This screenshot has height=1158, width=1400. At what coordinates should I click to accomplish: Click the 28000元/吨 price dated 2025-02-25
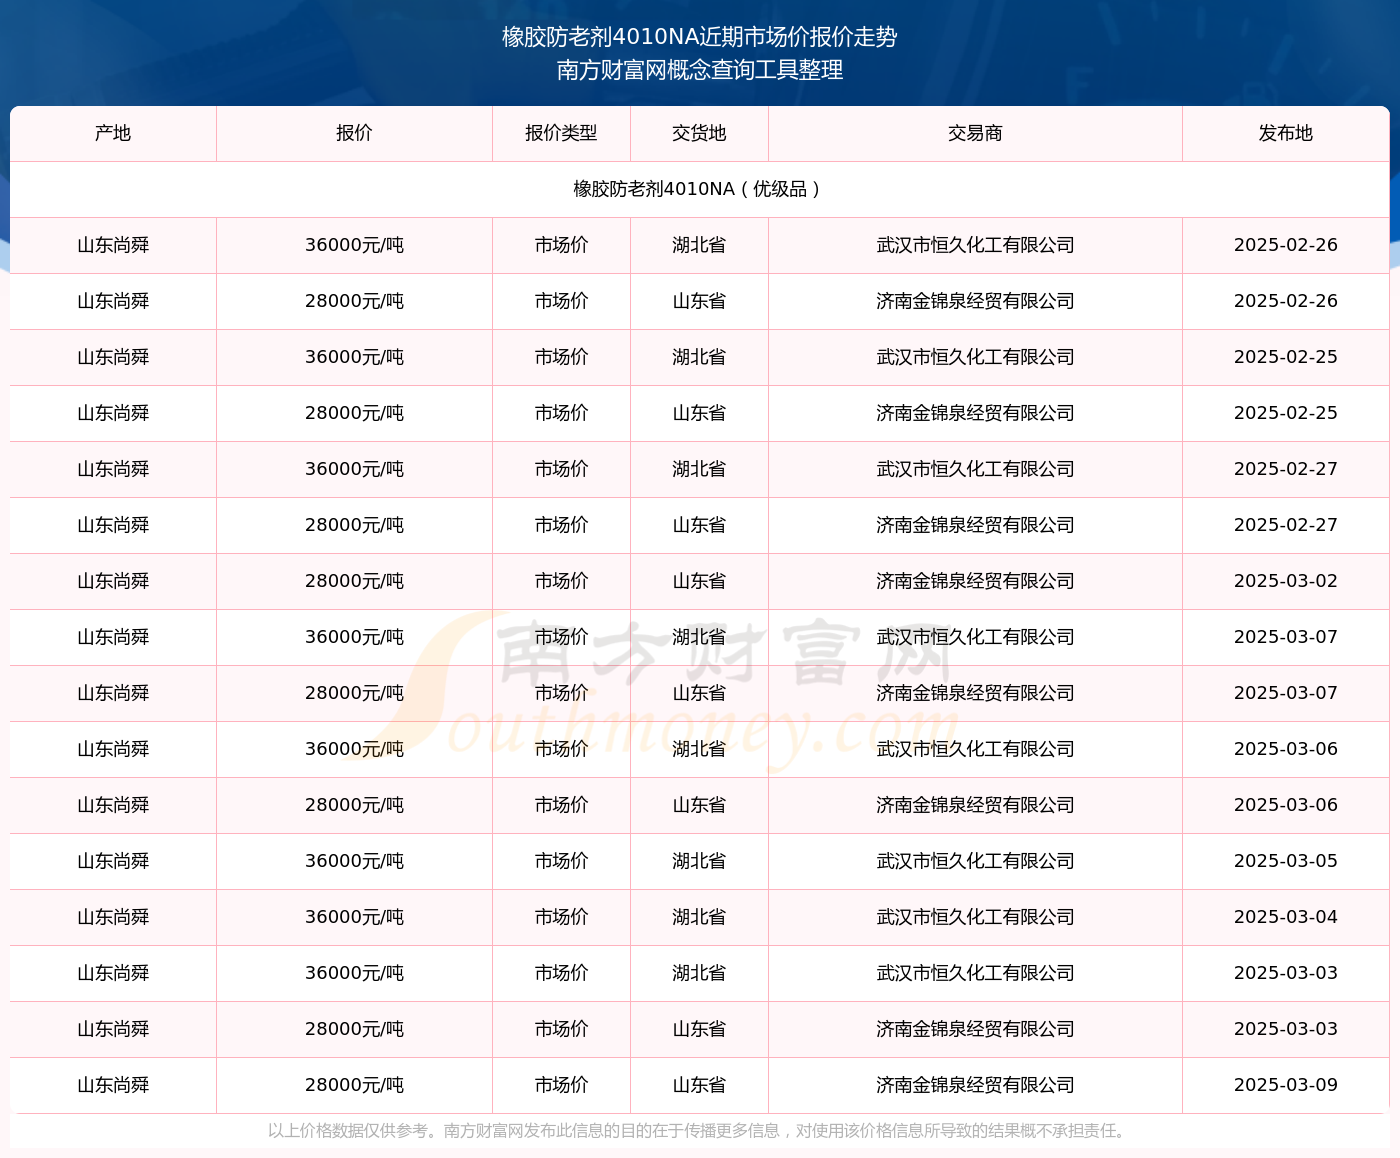[x=354, y=413]
